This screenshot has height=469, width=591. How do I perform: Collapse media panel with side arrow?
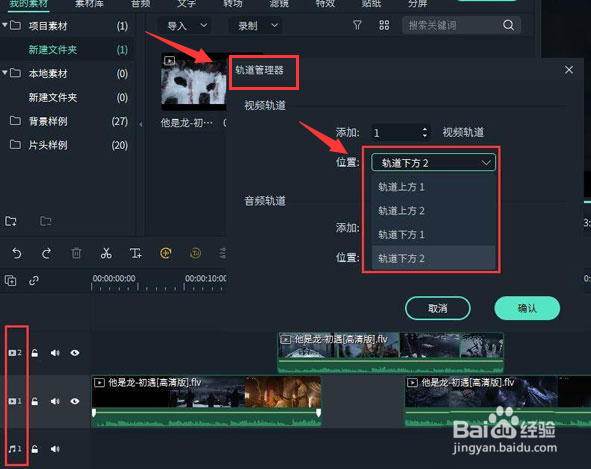141,124
